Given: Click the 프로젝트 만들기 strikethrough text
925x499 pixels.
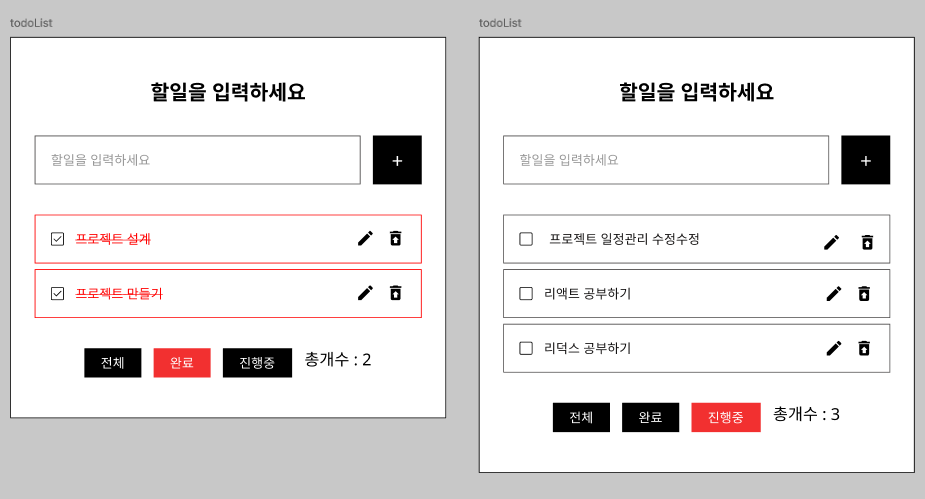Looking at the screenshot, I should (119, 293).
